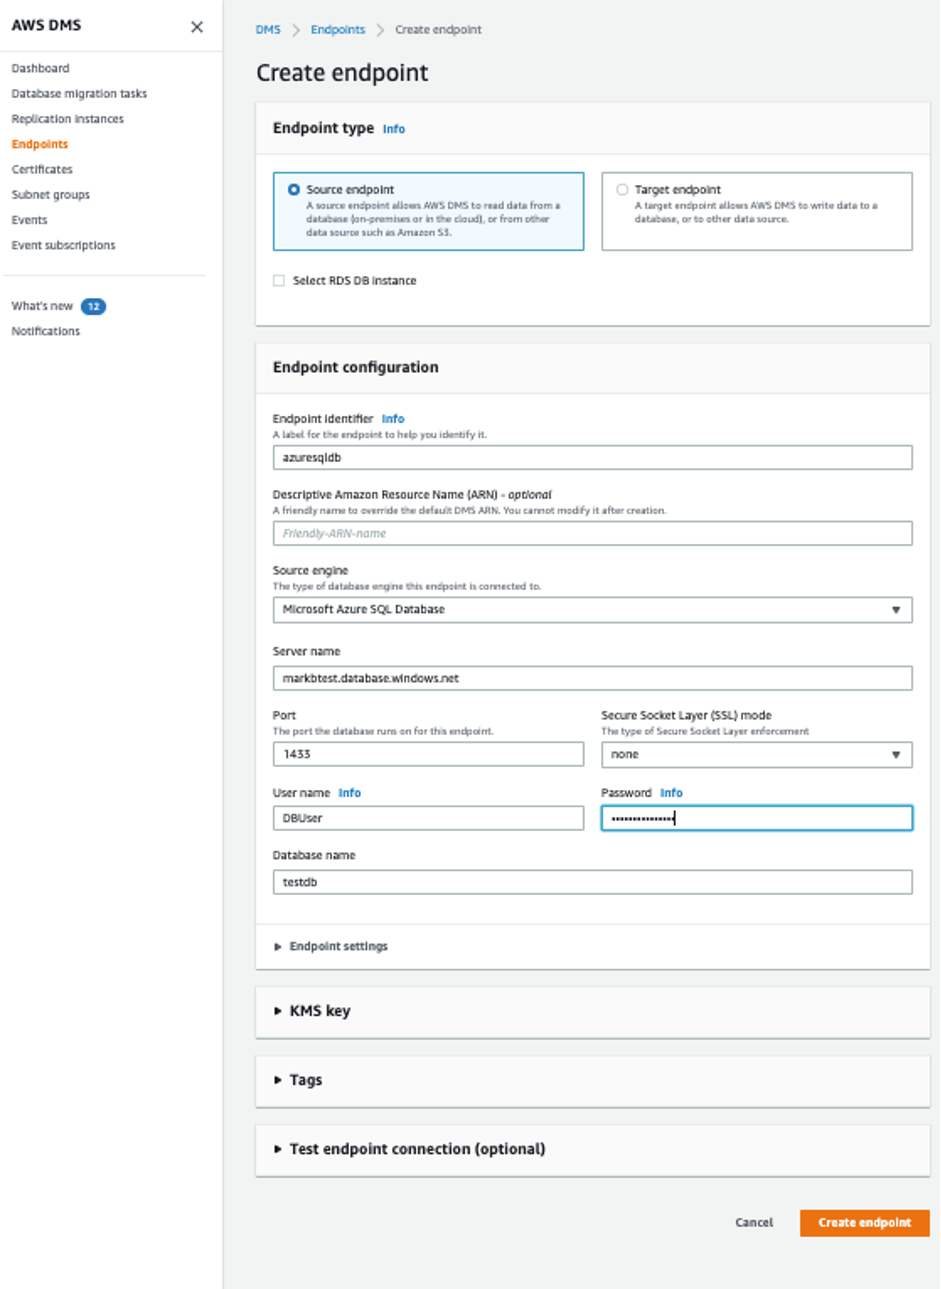This screenshot has width=941, height=1289.
Task: Go to Replication instances from the sidebar
Action: coord(67,118)
